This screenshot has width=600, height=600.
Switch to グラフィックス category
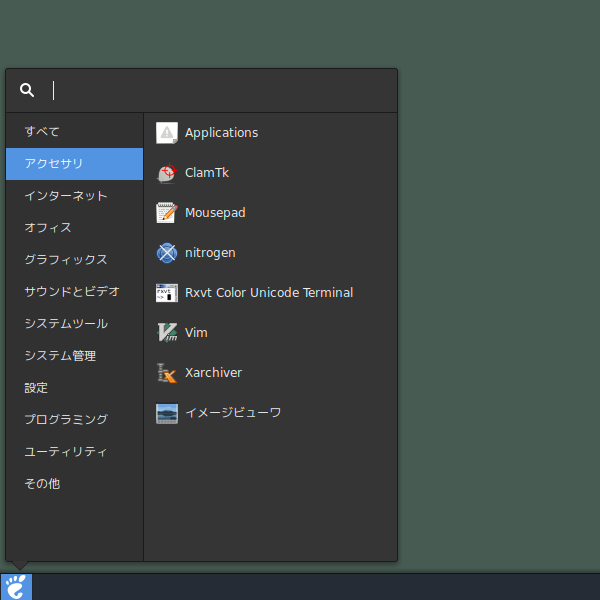point(75,260)
